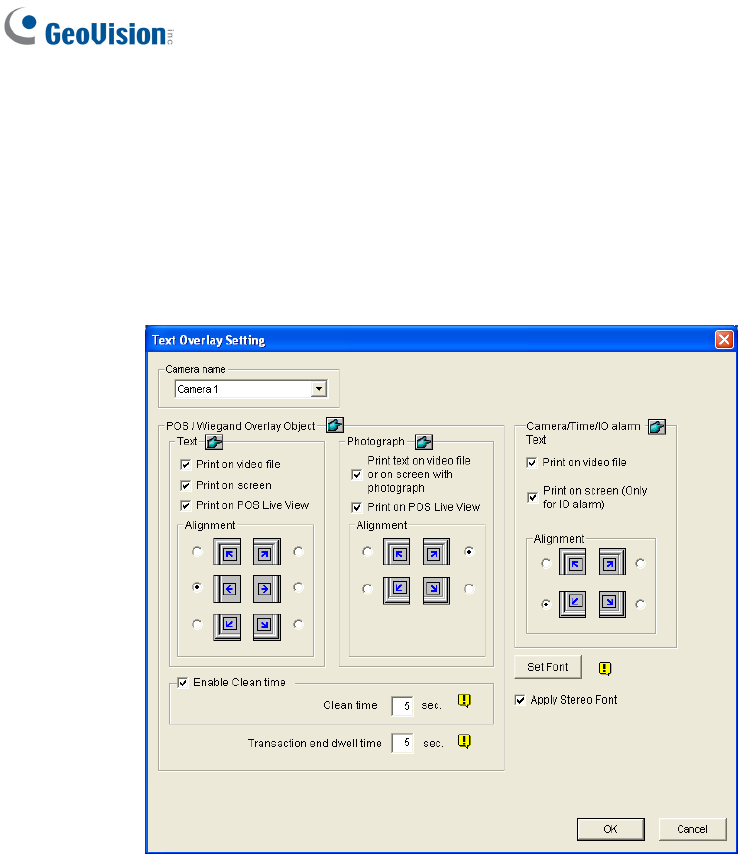This screenshot has height=854, width=738.
Task: Select top-right alignment radio in Camera/Time/IO alarm group
Action: [641, 563]
